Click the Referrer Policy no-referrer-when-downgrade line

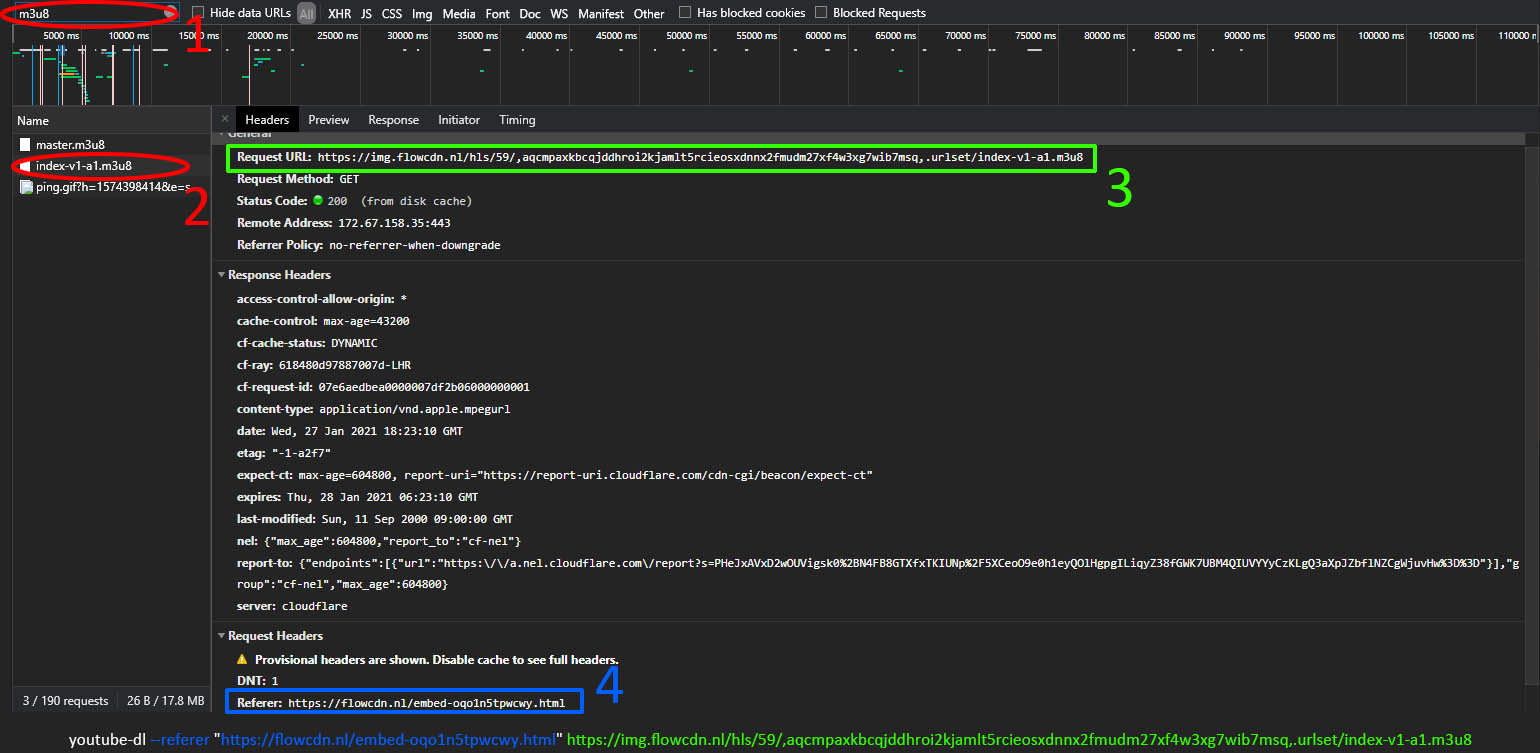tap(369, 245)
